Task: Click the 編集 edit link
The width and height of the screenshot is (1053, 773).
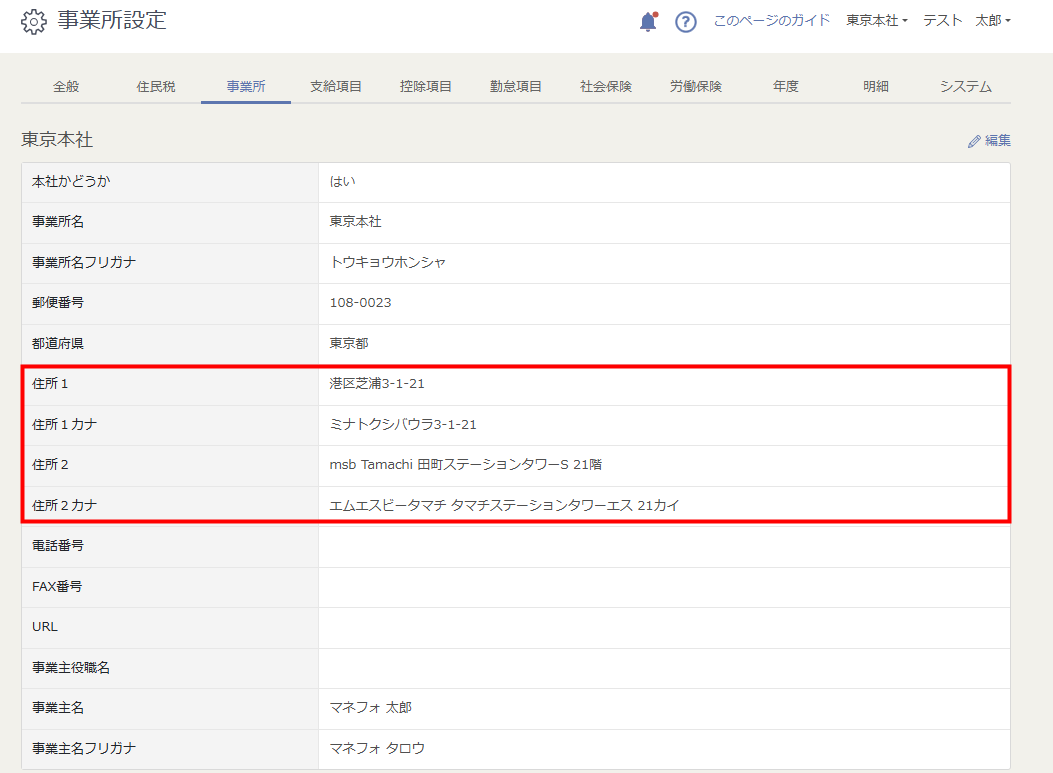Action: coord(989,140)
